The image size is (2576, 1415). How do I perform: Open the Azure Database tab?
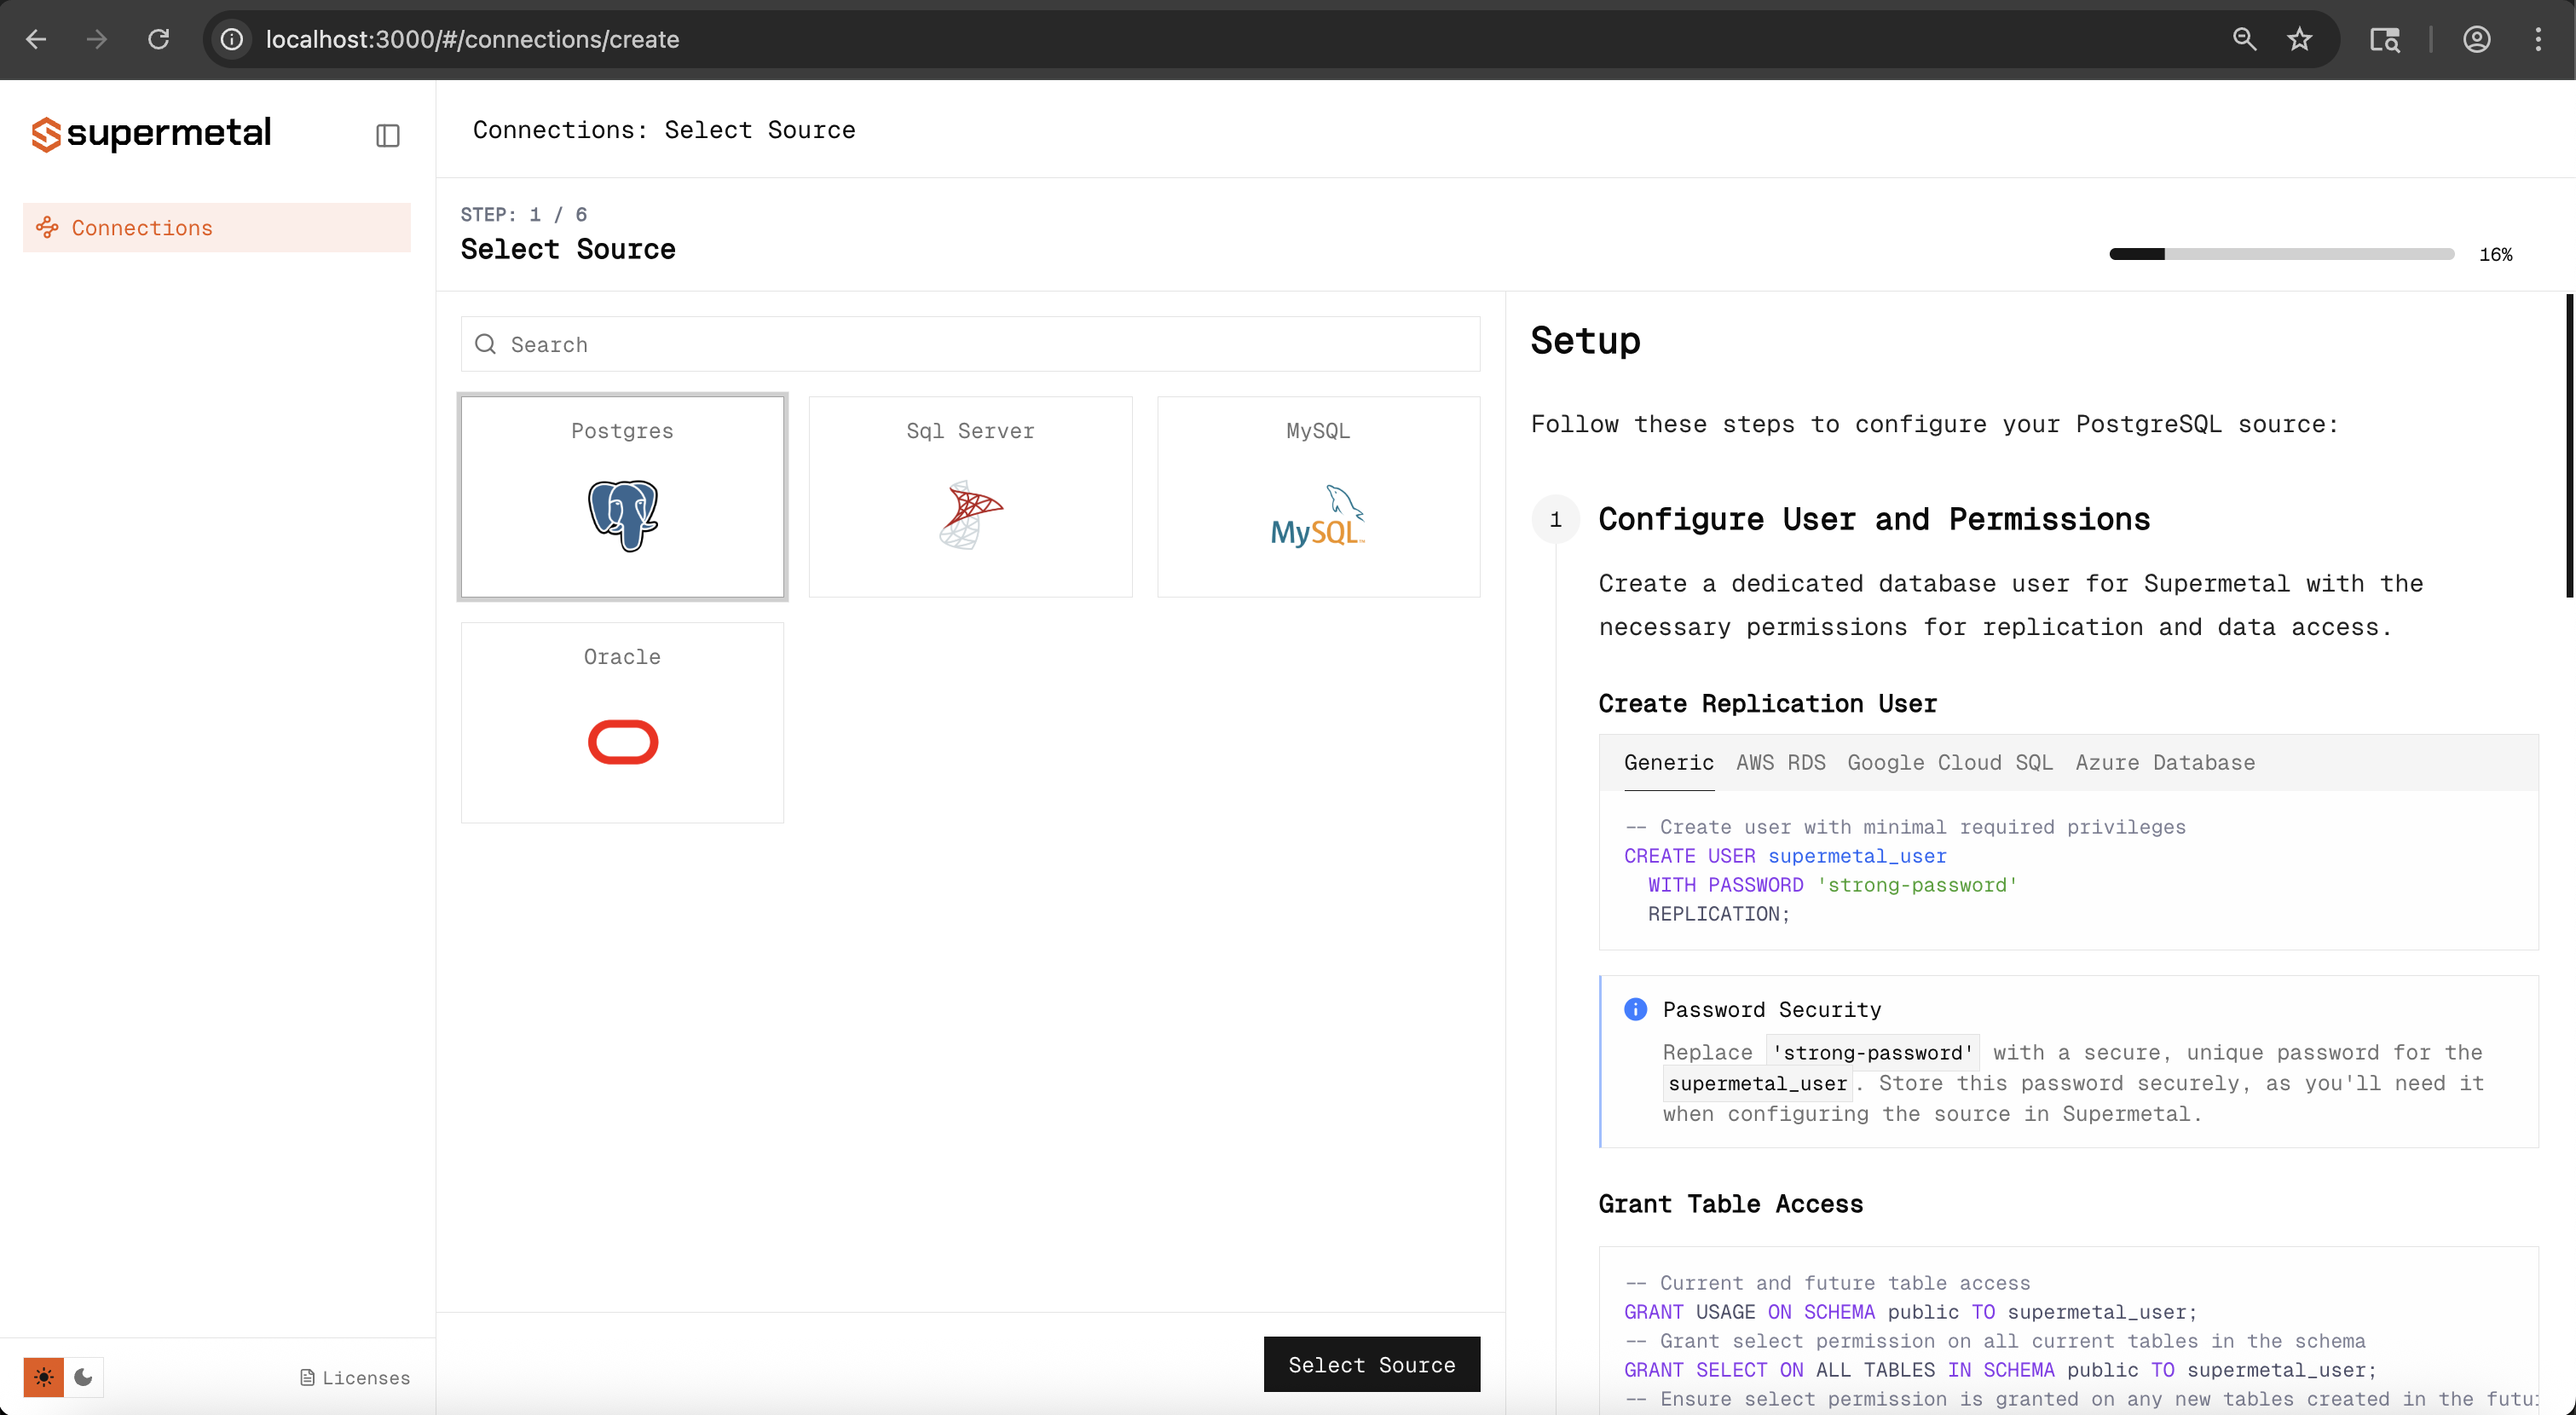pyautogui.click(x=2165, y=762)
